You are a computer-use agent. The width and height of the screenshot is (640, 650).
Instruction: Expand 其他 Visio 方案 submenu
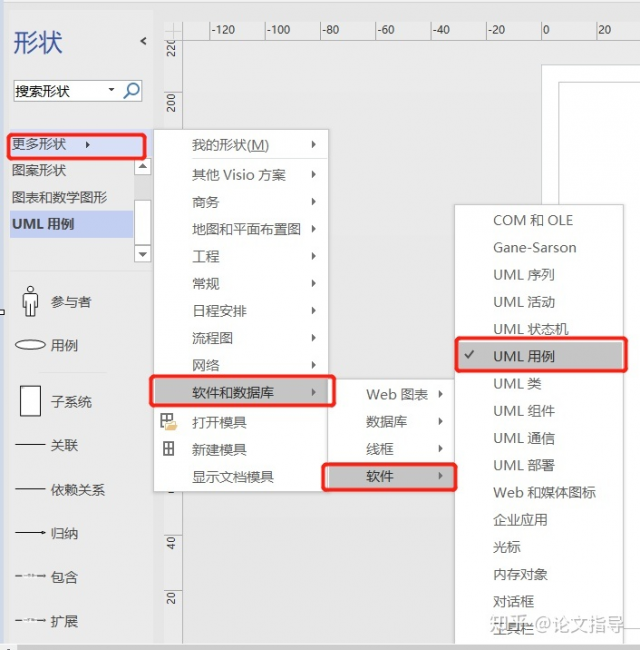(241, 175)
